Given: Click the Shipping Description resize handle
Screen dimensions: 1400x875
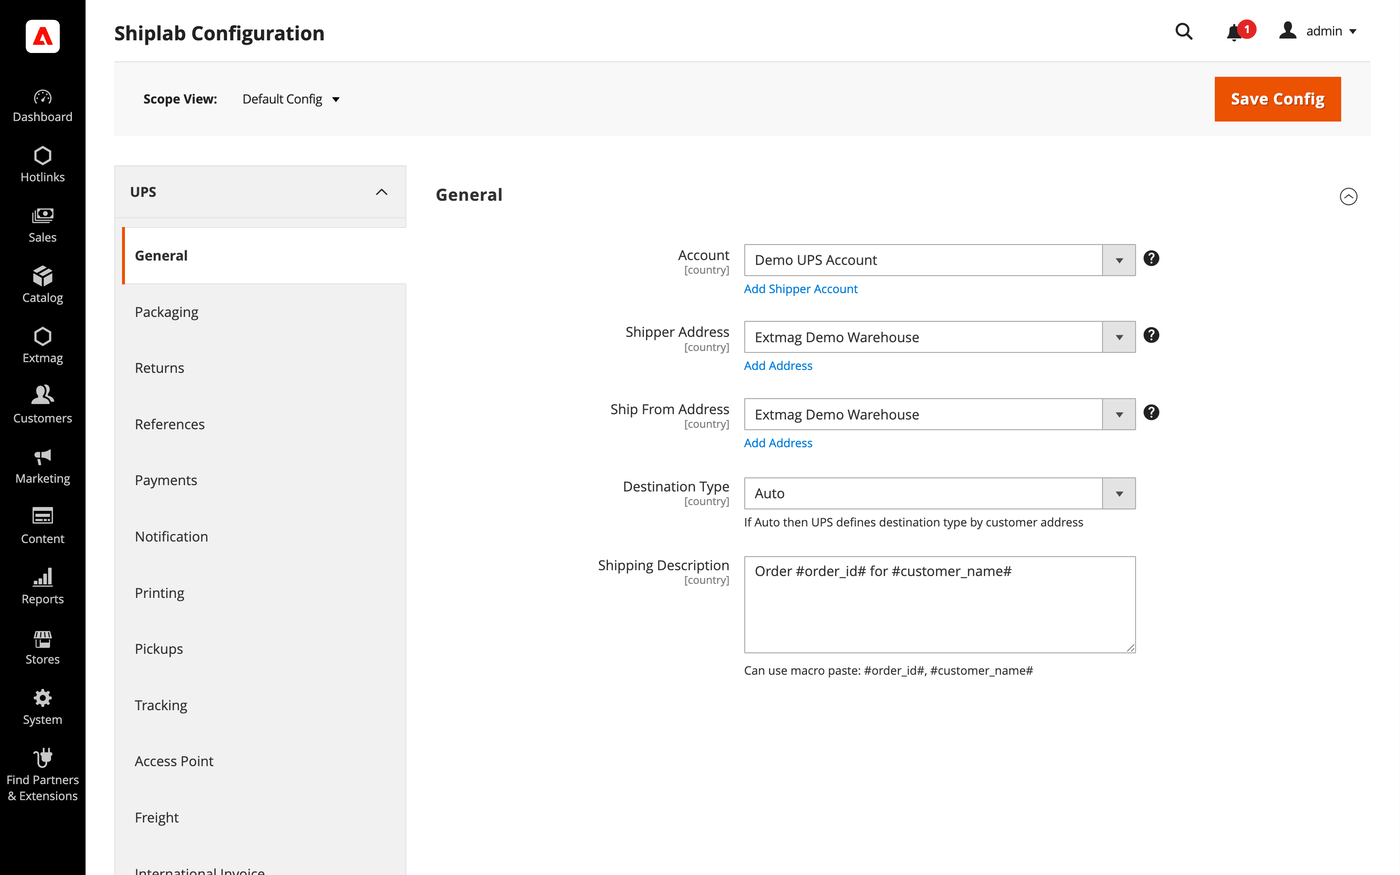Looking at the screenshot, I should (1130, 648).
